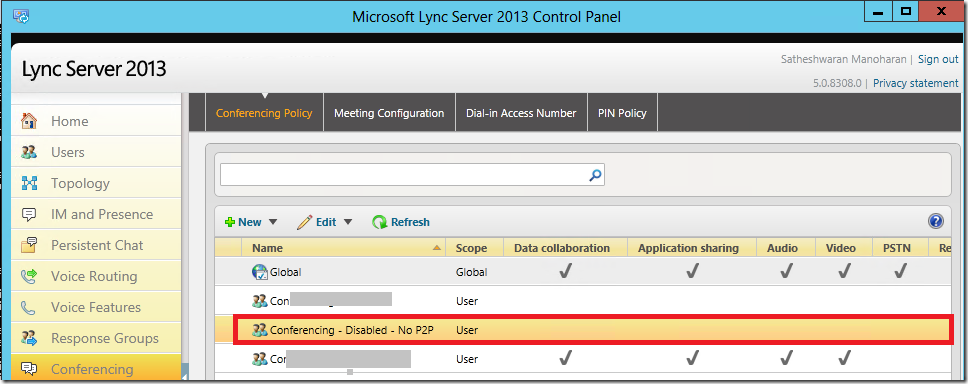Click the Conferencing icon in sidebar
Screen dimensions: 968x384
29,369
